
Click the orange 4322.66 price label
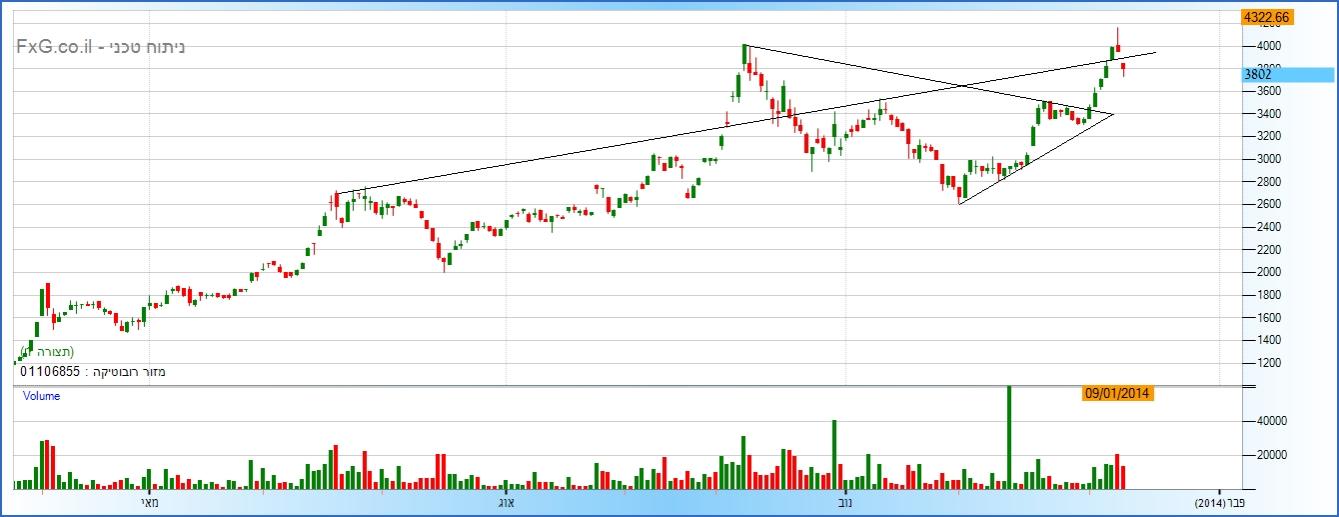click(1265, 17)
